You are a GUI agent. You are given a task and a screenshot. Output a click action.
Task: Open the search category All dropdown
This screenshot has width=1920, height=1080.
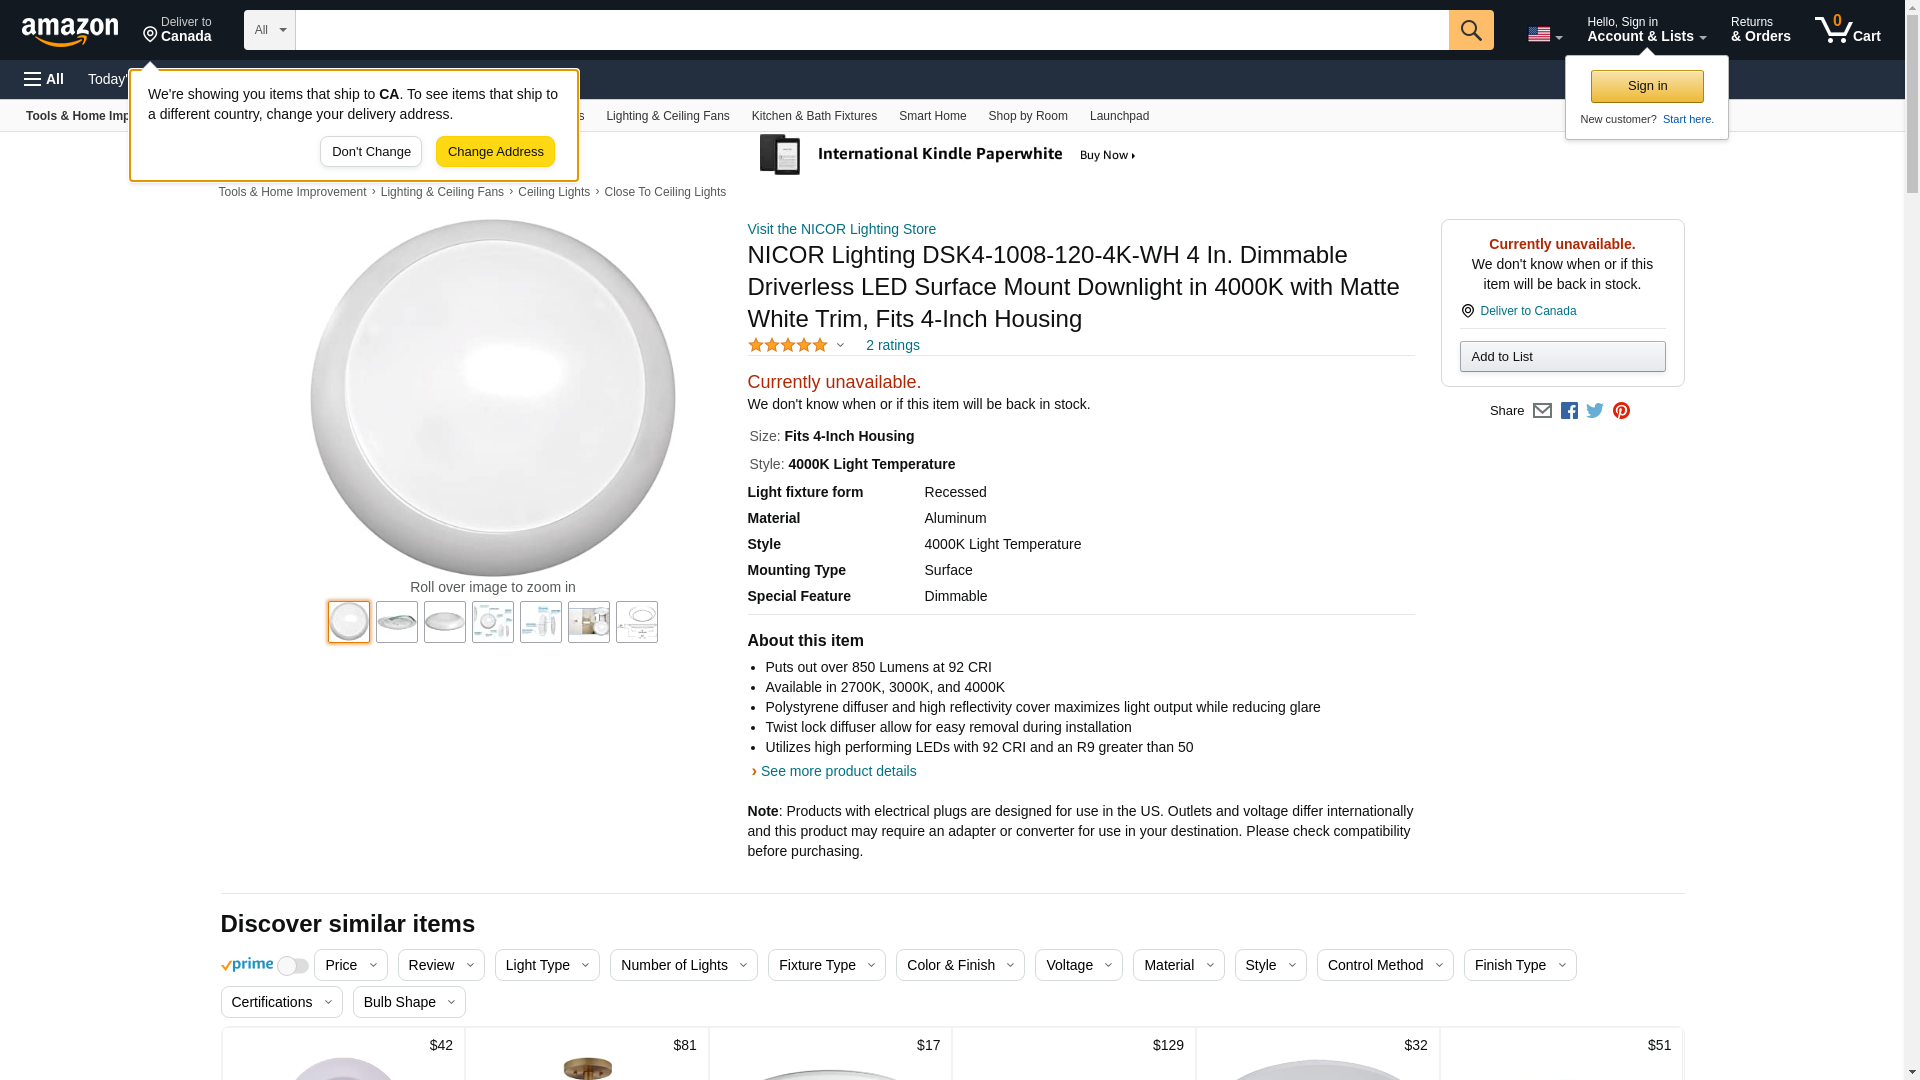pyautogui.click(x=269, y=30)
